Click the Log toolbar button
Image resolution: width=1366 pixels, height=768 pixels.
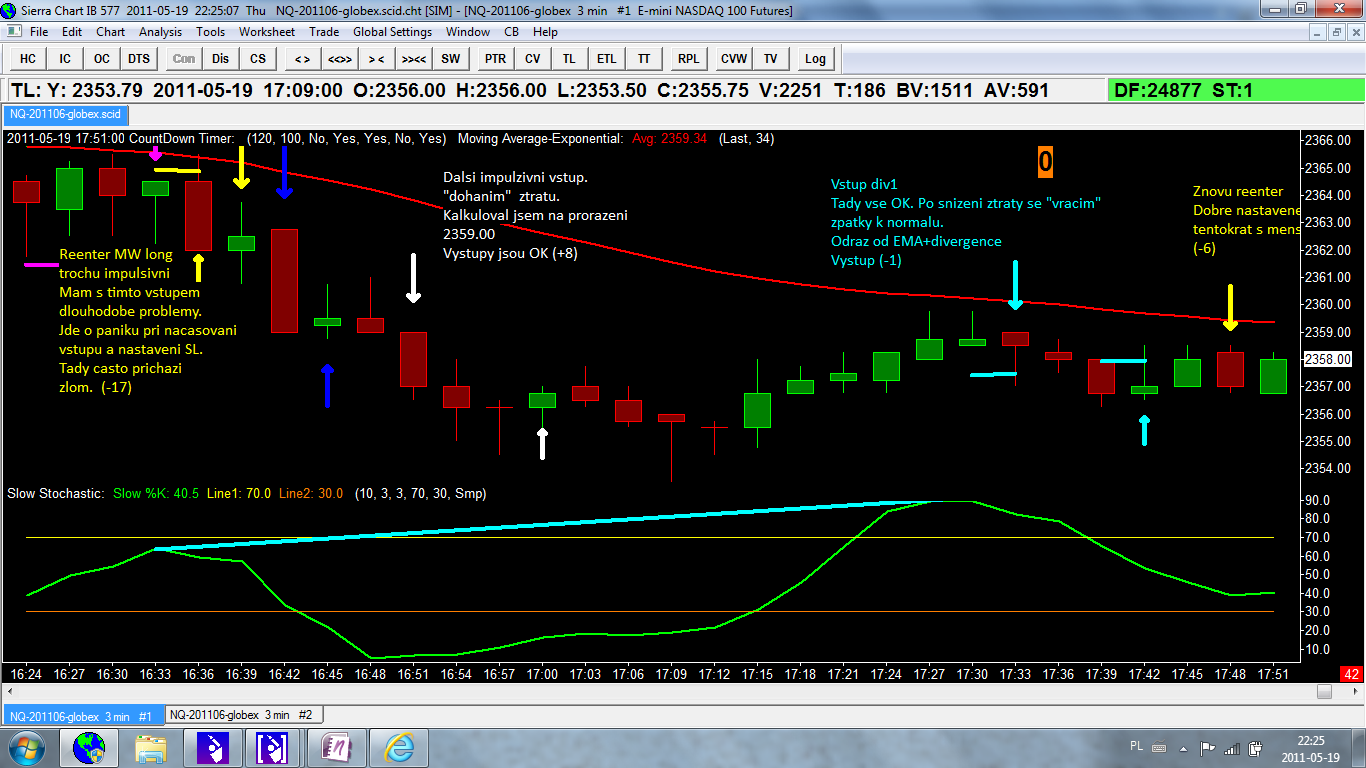pyautogui.click(x=816, y=58)
